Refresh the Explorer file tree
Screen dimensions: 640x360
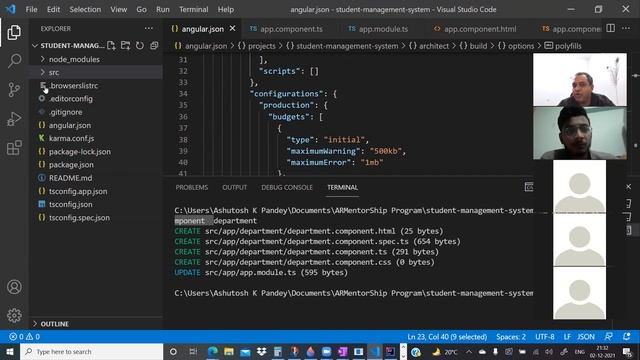(x=140, y=46)
